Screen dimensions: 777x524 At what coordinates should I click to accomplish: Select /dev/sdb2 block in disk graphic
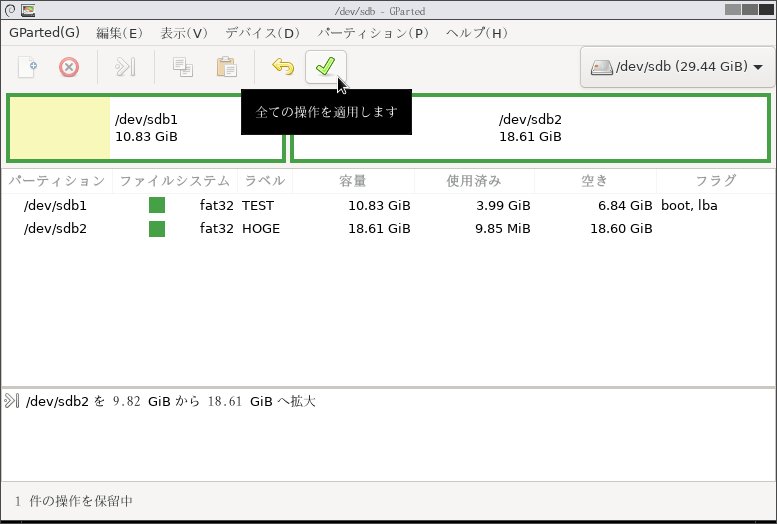(x=530, y=128)
